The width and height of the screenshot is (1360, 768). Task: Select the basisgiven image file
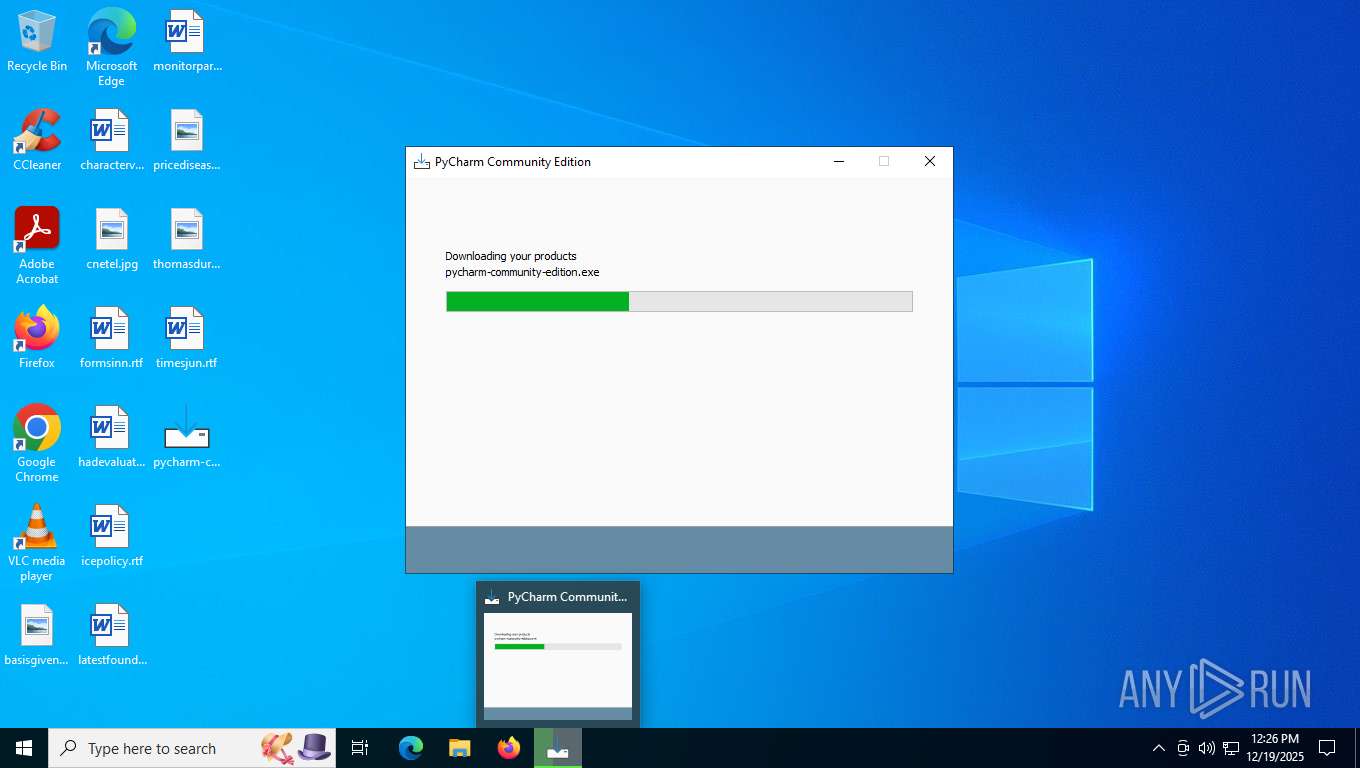click(x=37, y=635)
